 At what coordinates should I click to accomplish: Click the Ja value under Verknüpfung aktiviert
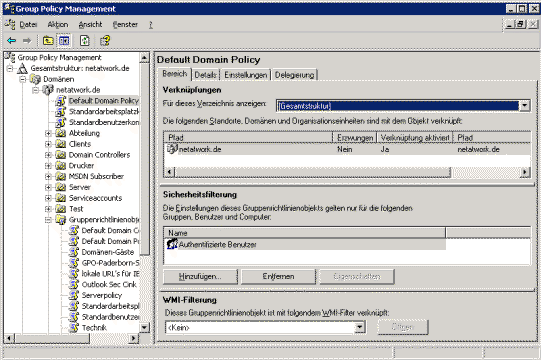pos(385,149)
